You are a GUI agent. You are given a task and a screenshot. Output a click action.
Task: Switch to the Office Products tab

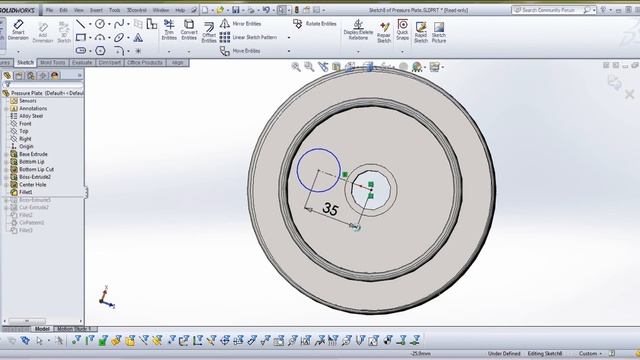(x=145, y=62)
